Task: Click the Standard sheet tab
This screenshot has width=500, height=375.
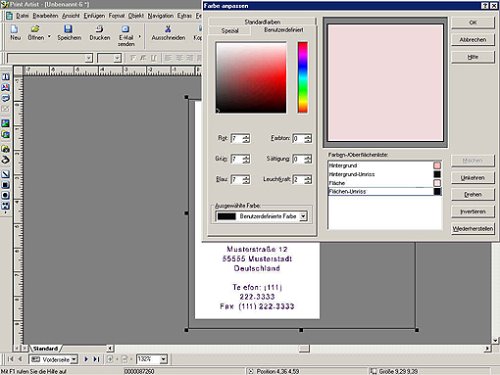Action: [45, 349]
